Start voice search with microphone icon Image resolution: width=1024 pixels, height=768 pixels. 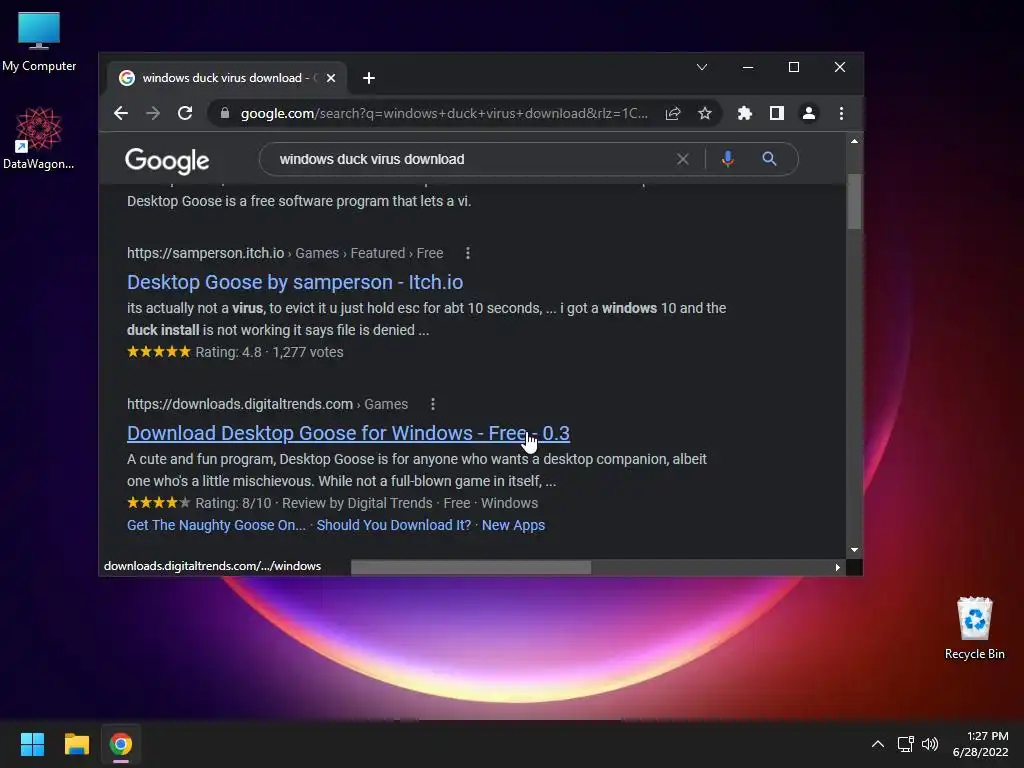pos(728,159)
